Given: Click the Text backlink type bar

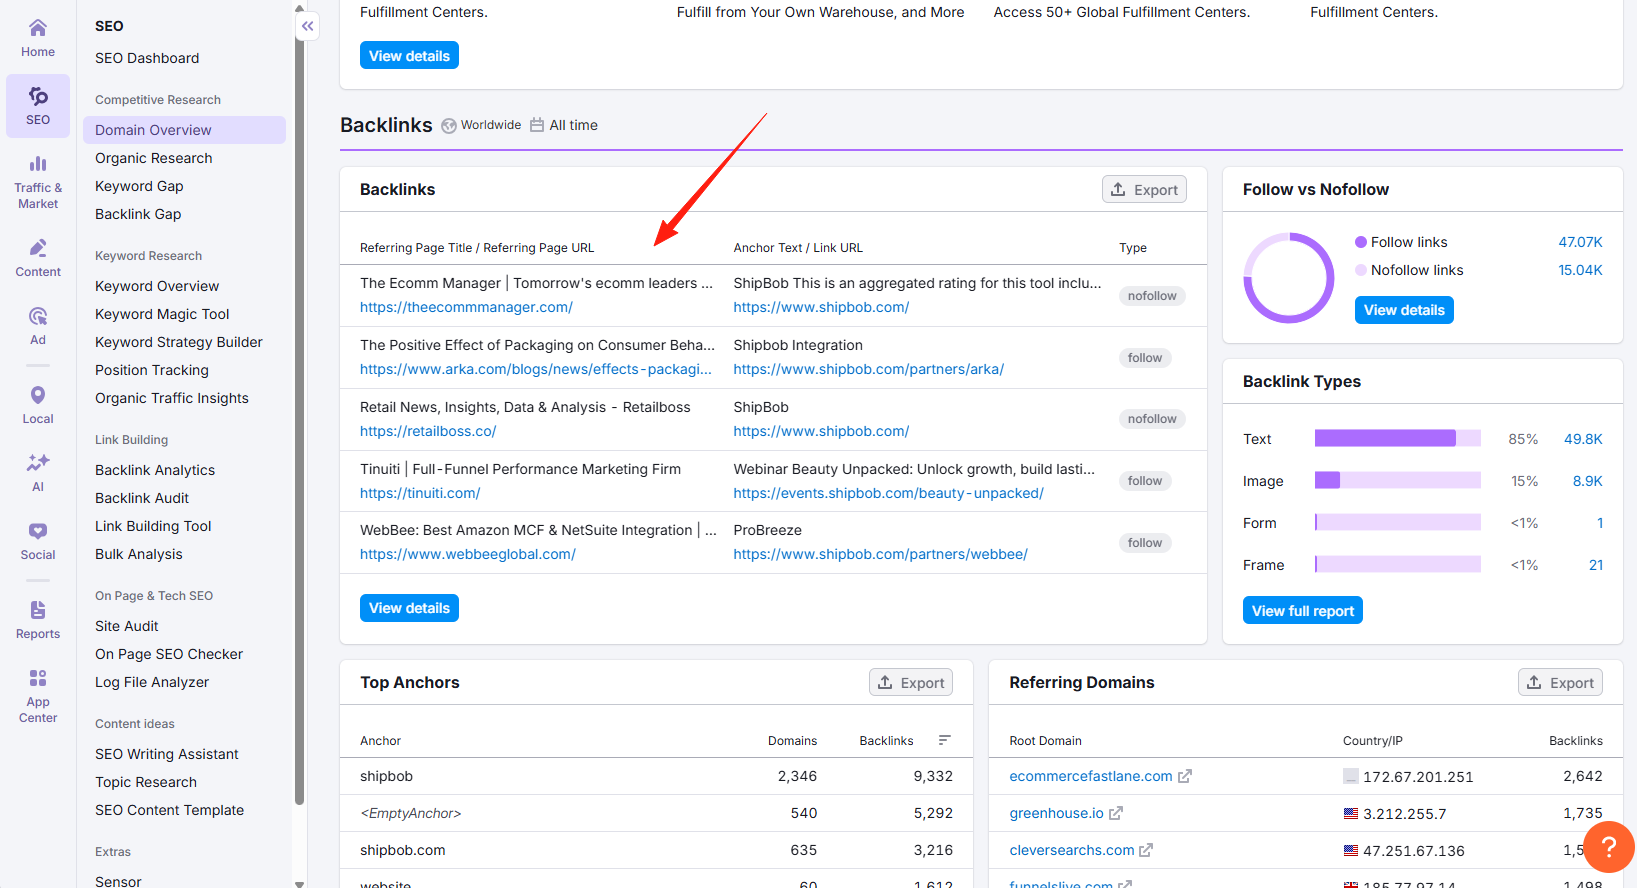Looking at the screenshot, I should 1398,438.
